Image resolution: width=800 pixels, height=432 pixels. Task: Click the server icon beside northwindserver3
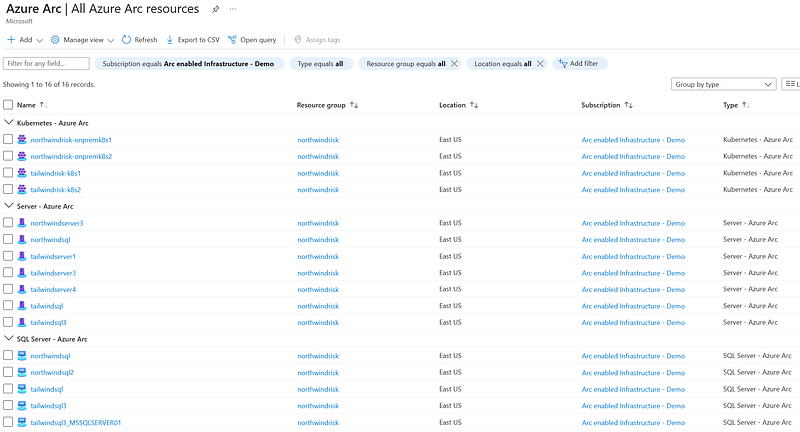click(x=22, y=223)
